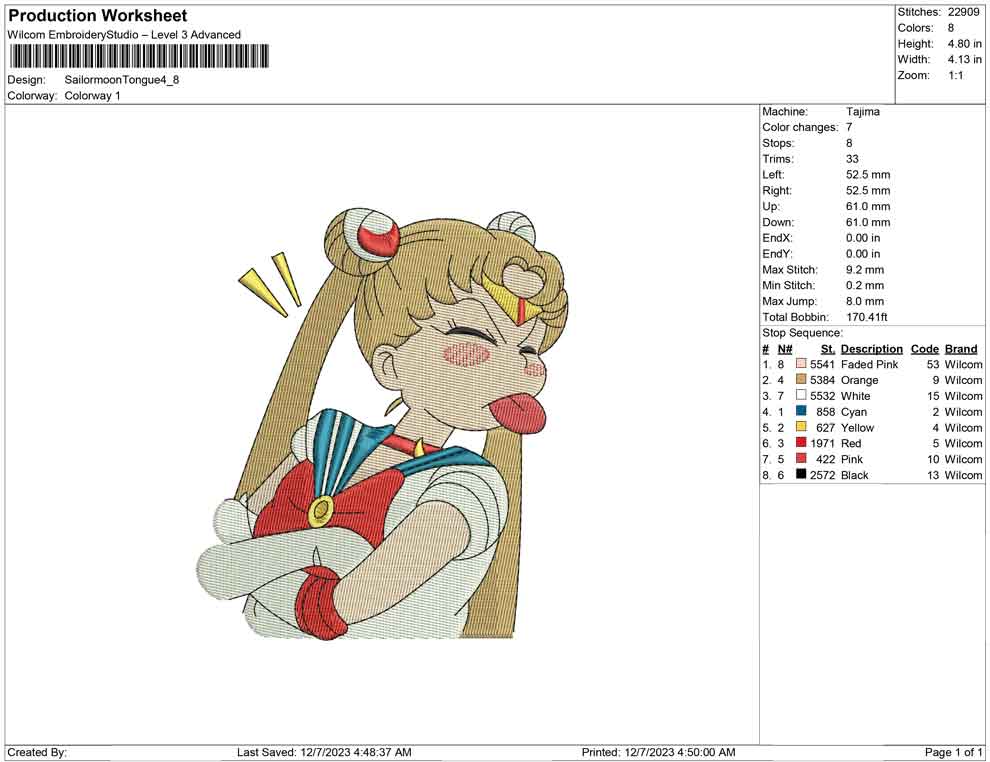Click the 'St.' column header
The height and width of the screenshot is (762, 990).
pyautogui.click(x=828, y=349)
